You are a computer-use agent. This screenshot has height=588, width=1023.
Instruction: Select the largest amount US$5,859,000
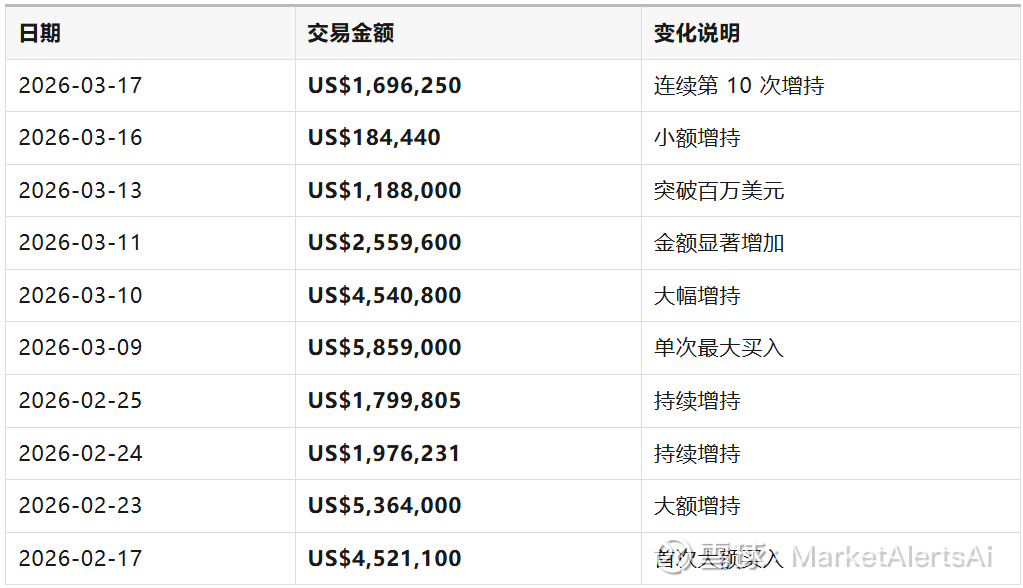tap(385, 348)
